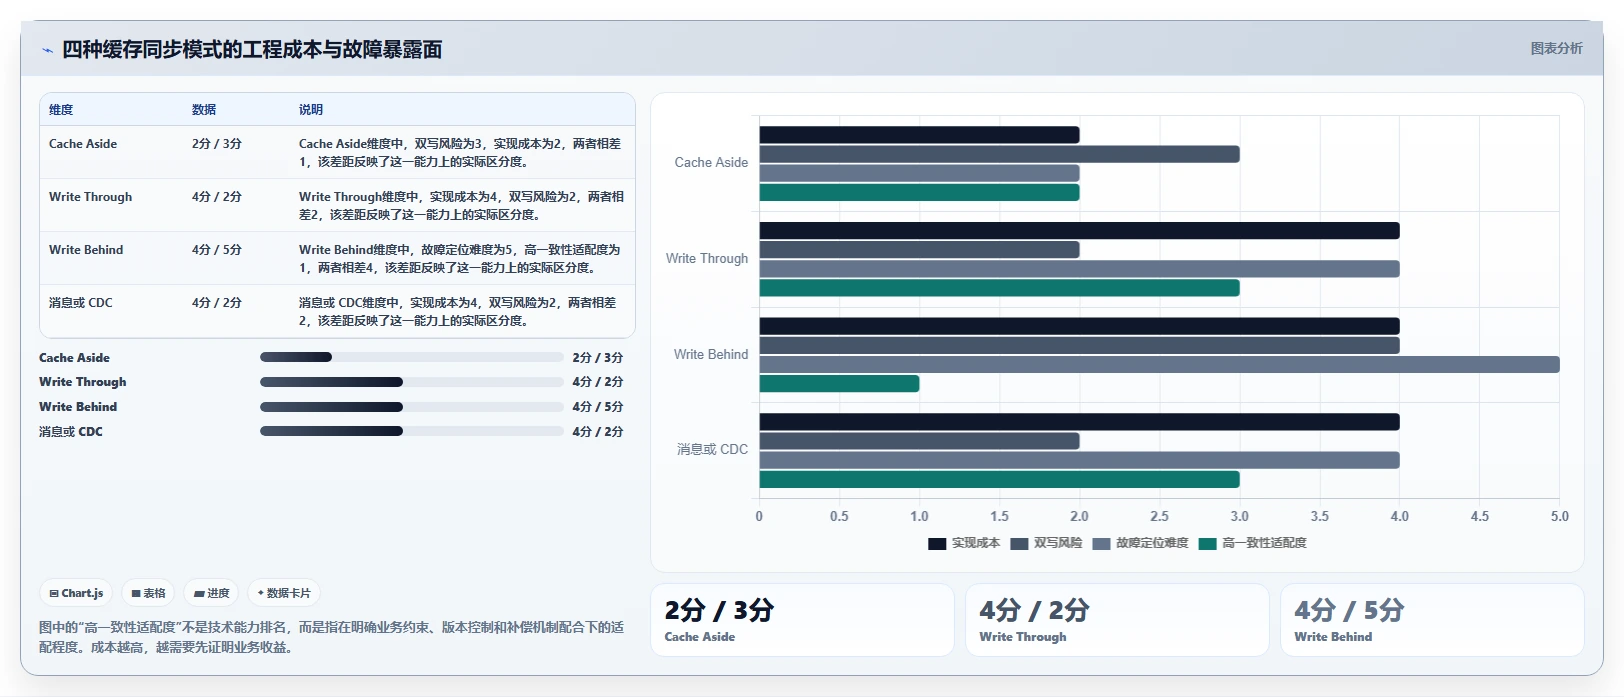
Task: Click the Write Through chart axis label
Action: 707,259
